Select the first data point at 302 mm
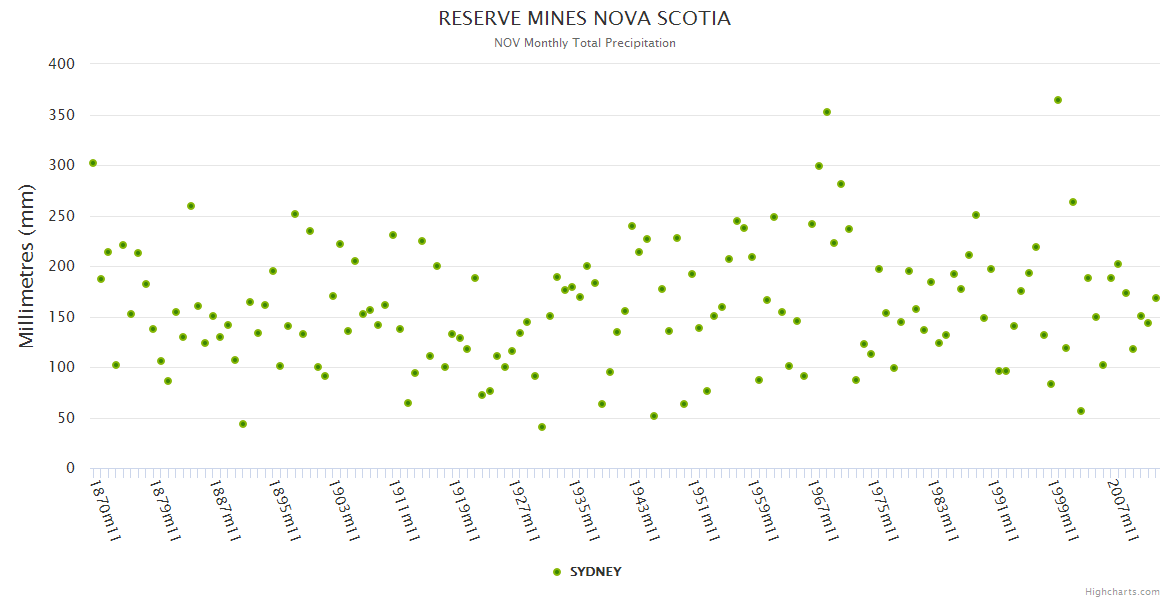This screenshot has height=600, width=1170. [93, 163]
